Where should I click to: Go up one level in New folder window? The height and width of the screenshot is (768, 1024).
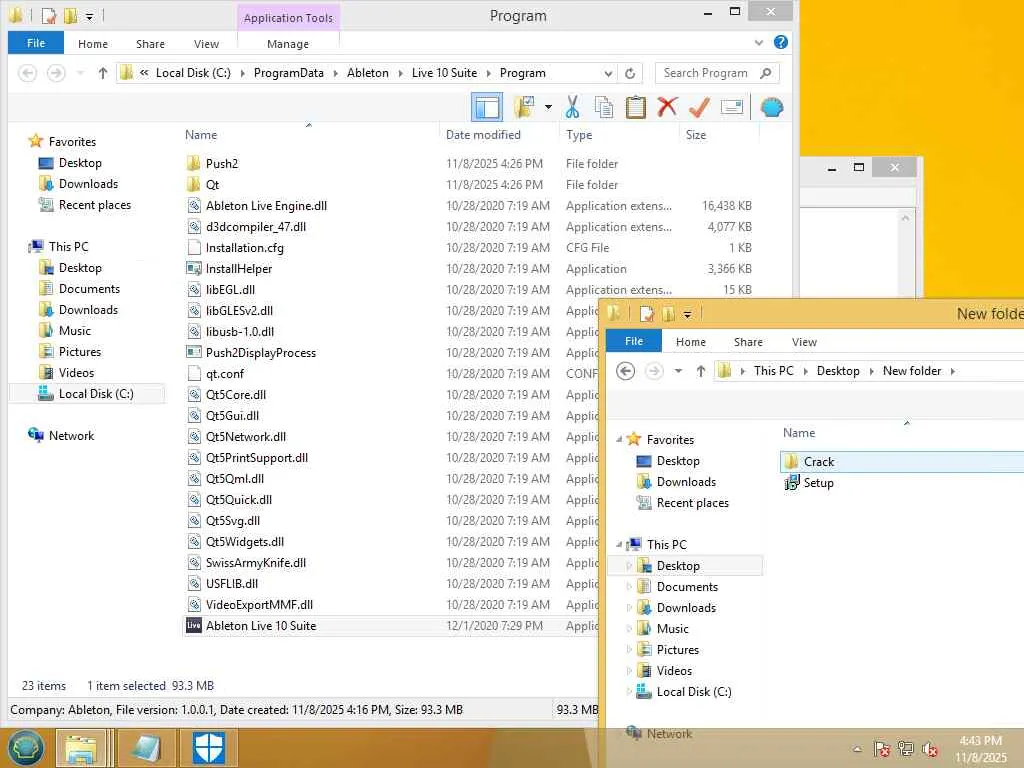pyautogui.click(x=701, y=371)
